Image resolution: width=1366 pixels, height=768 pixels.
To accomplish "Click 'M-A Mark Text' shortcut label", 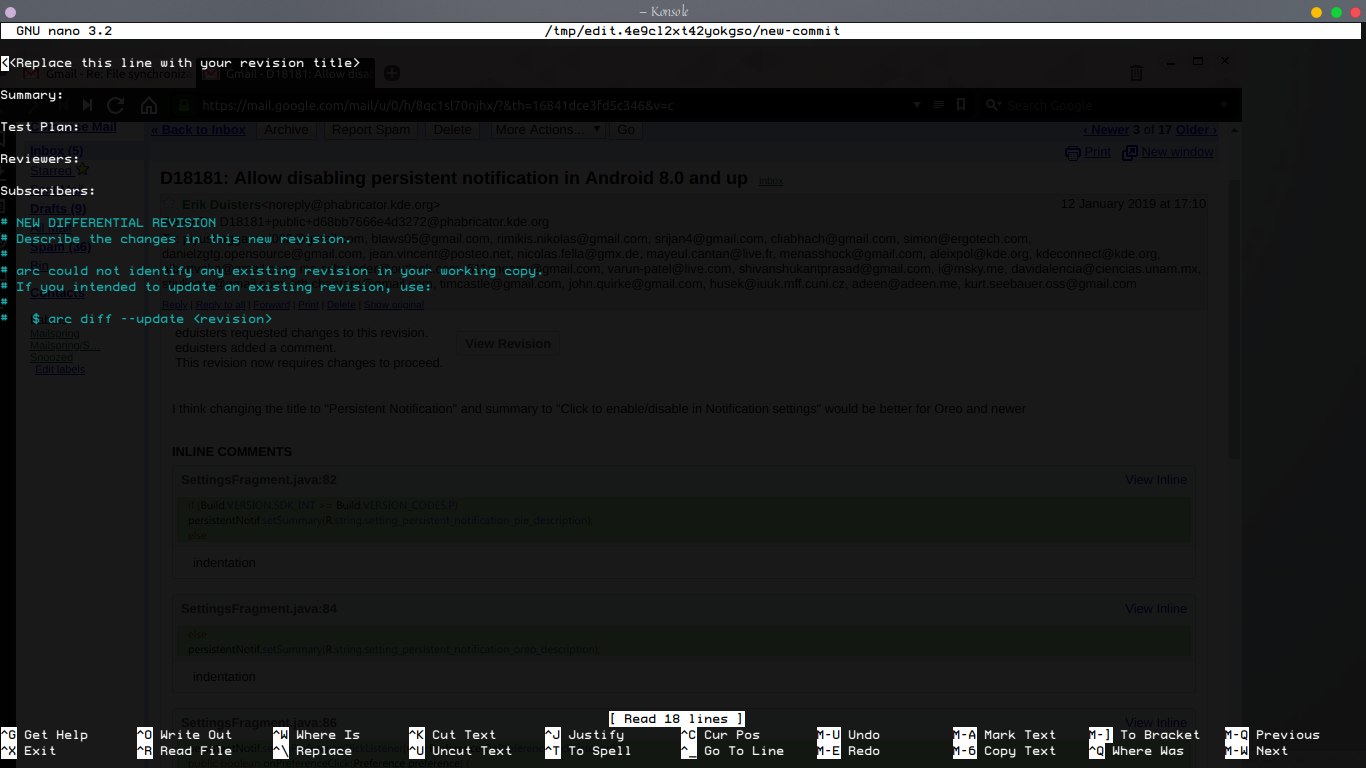I will pos(1004,735).
